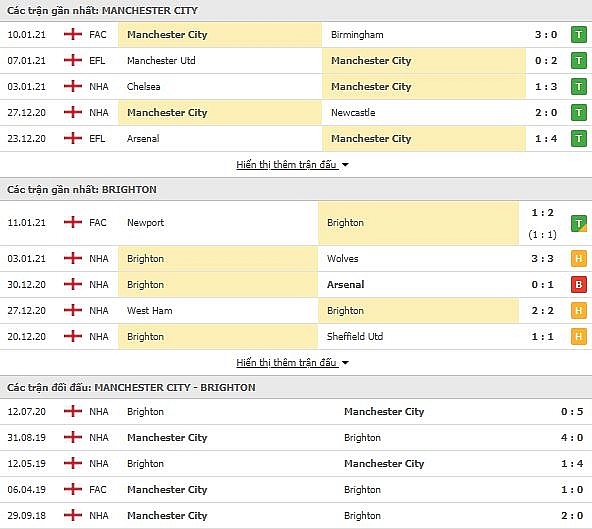Screen dimensions: 592x529
Task: Click green T badge for Chelsea match
Action: (578, 87)
